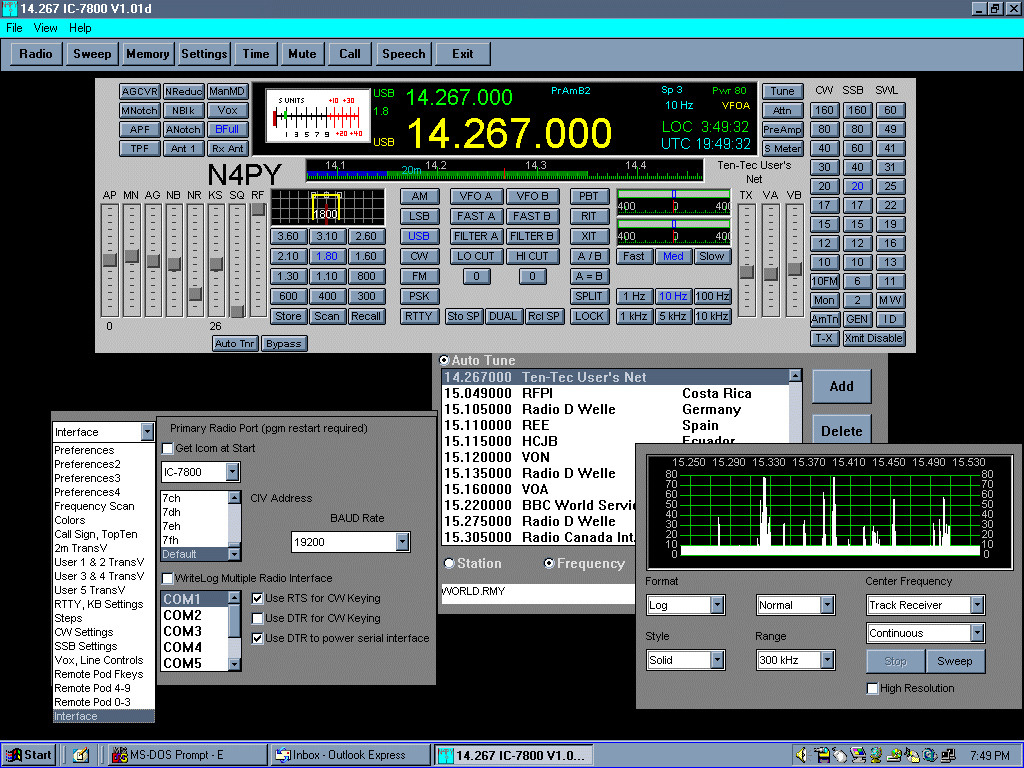Choose the Slow tuning speed button
This screenshot has width=1024, height=768.
coord(711,256)
